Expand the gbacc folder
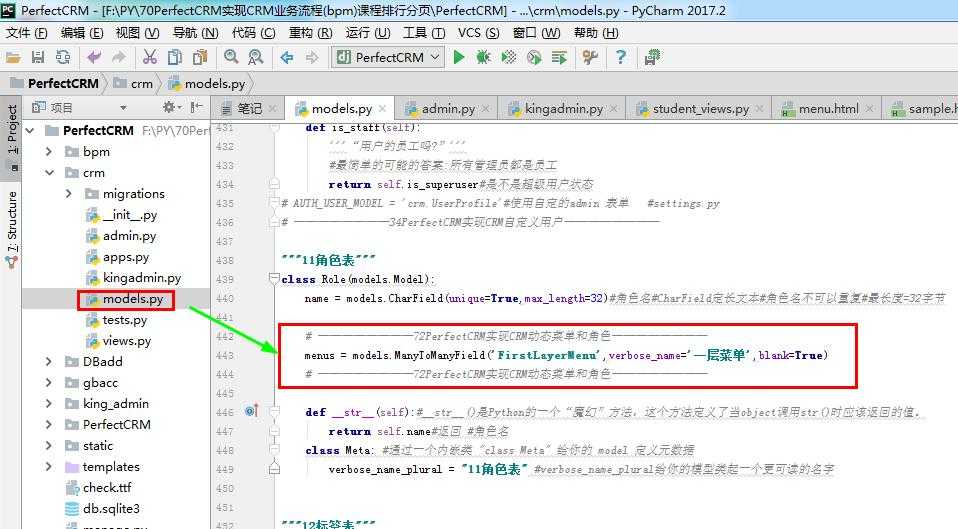The image size is (958, 529). click(x=49, y=382)
